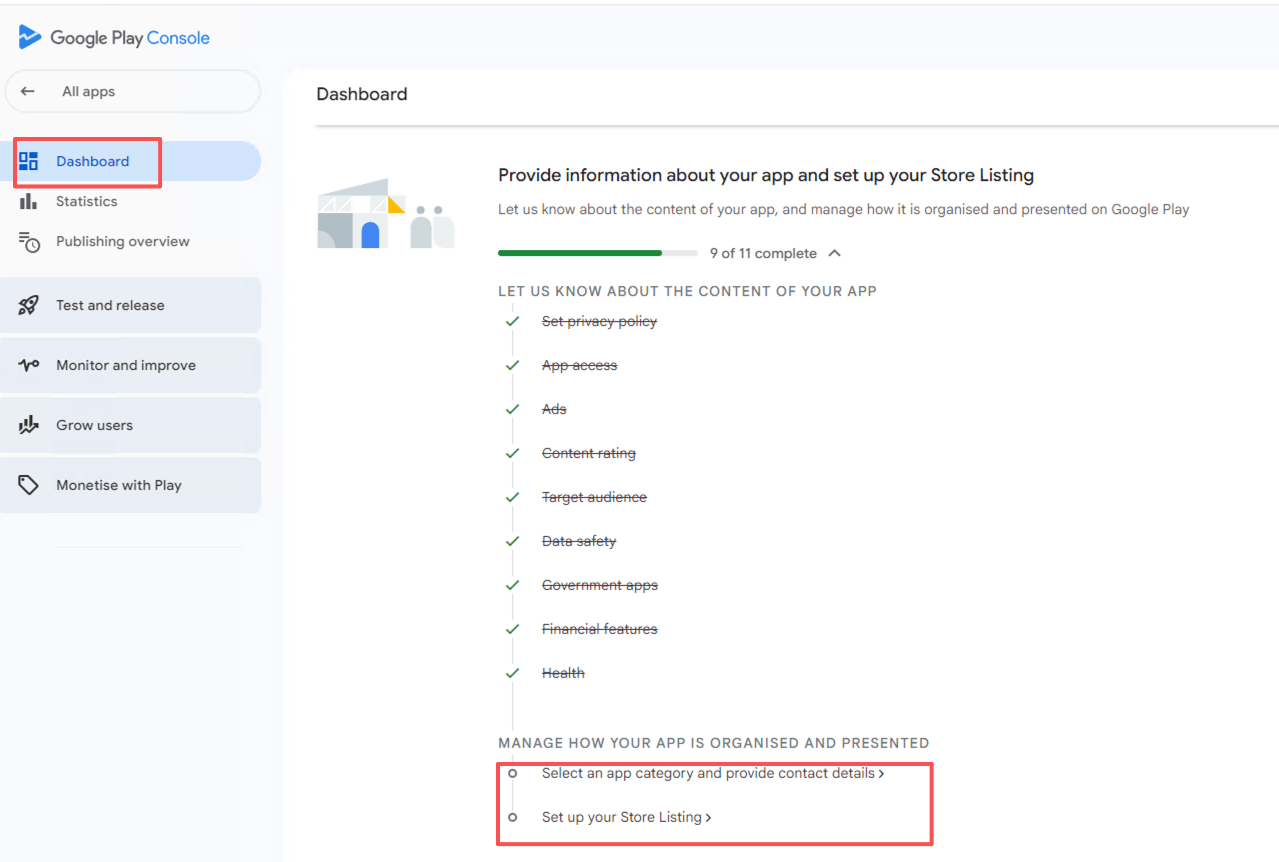Click the Google Play Console logo

click(113, 38)
